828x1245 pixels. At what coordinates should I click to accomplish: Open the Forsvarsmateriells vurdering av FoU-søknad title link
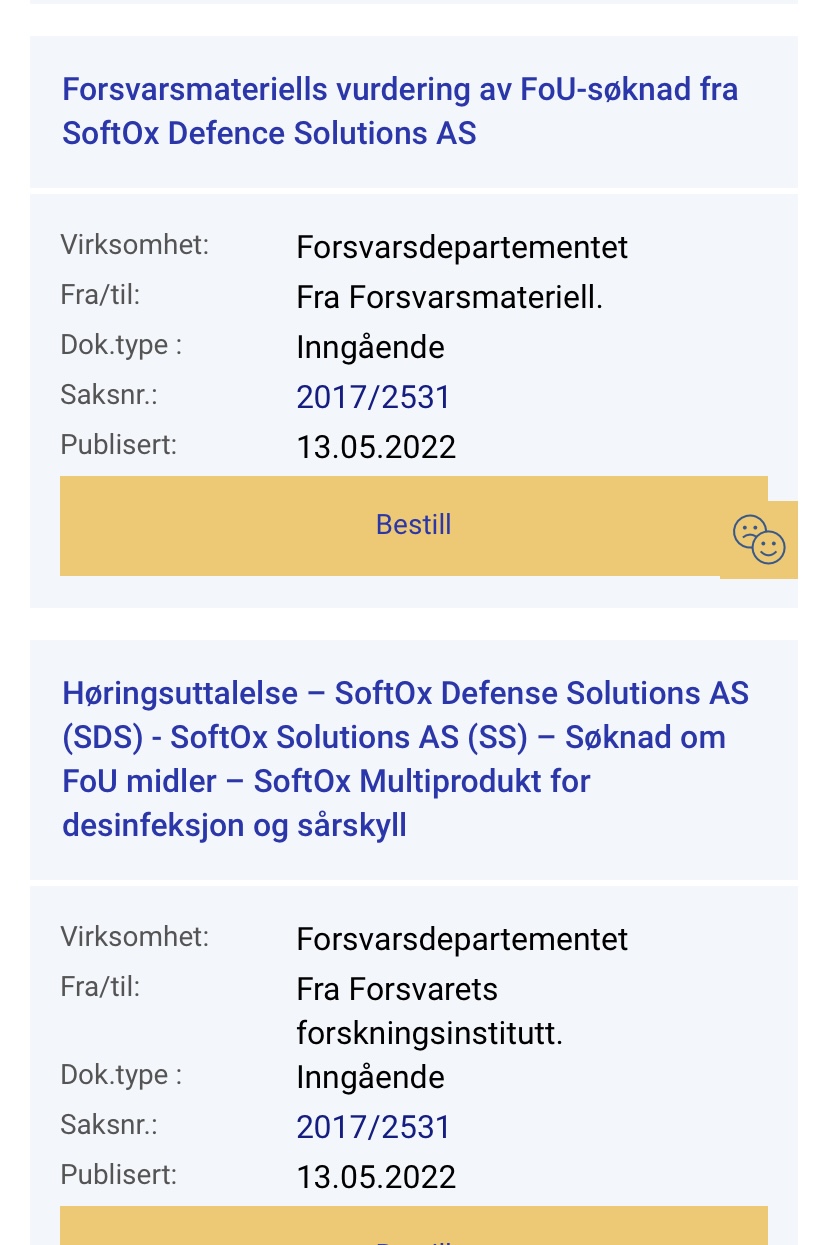(x=400, y=111)
